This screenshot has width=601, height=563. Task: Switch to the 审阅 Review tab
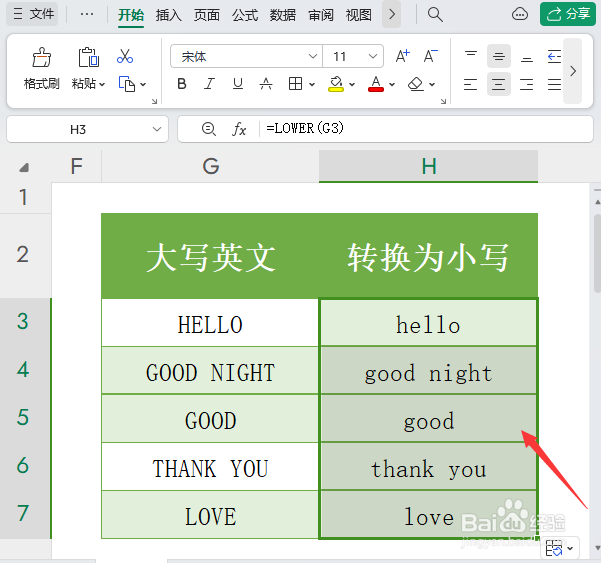coord(321,15)
